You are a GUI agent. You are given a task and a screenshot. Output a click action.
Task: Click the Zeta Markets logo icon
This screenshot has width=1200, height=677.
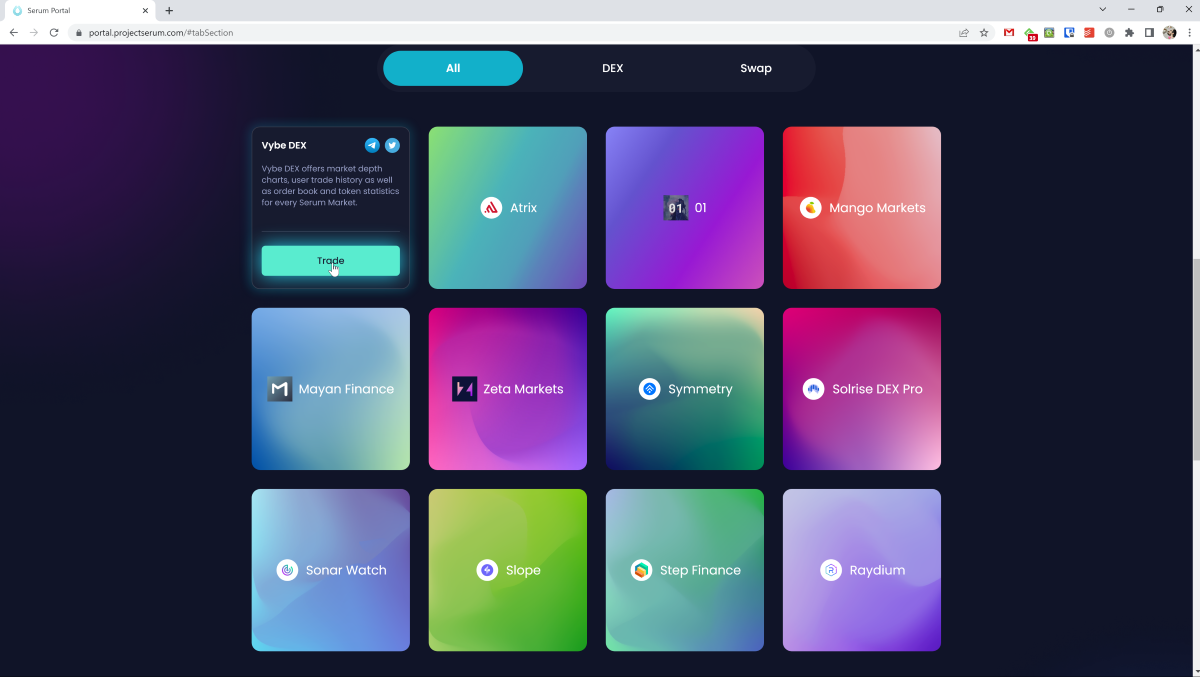[x=464, y=389]
